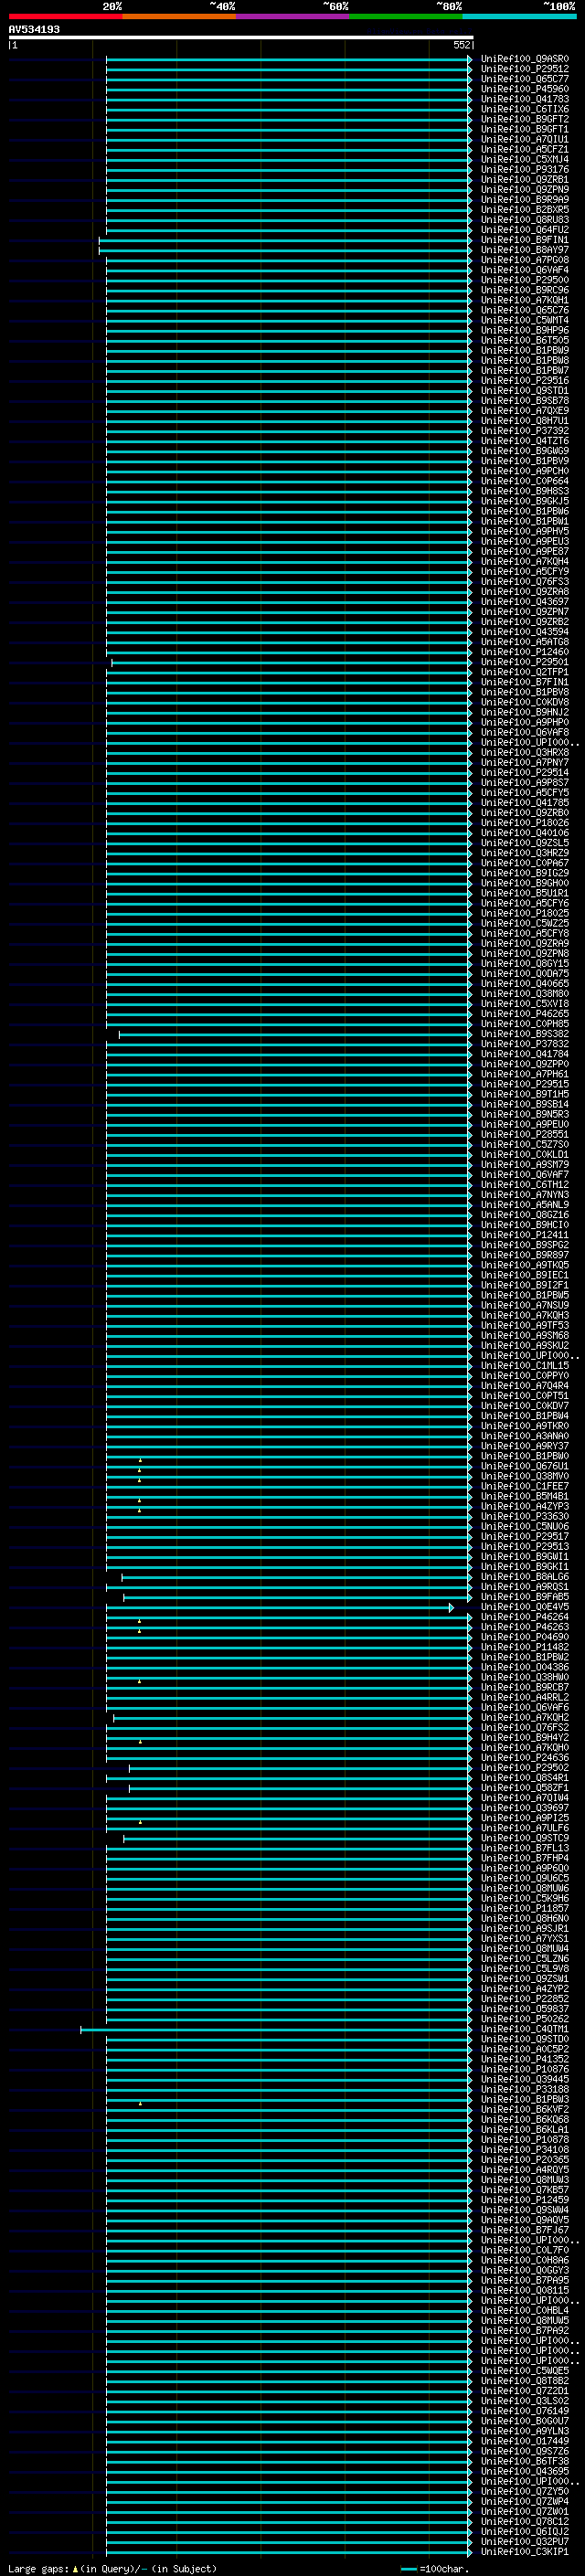
Task: Select the UniRef100_O04386 label
Action: click(525, 1668)
